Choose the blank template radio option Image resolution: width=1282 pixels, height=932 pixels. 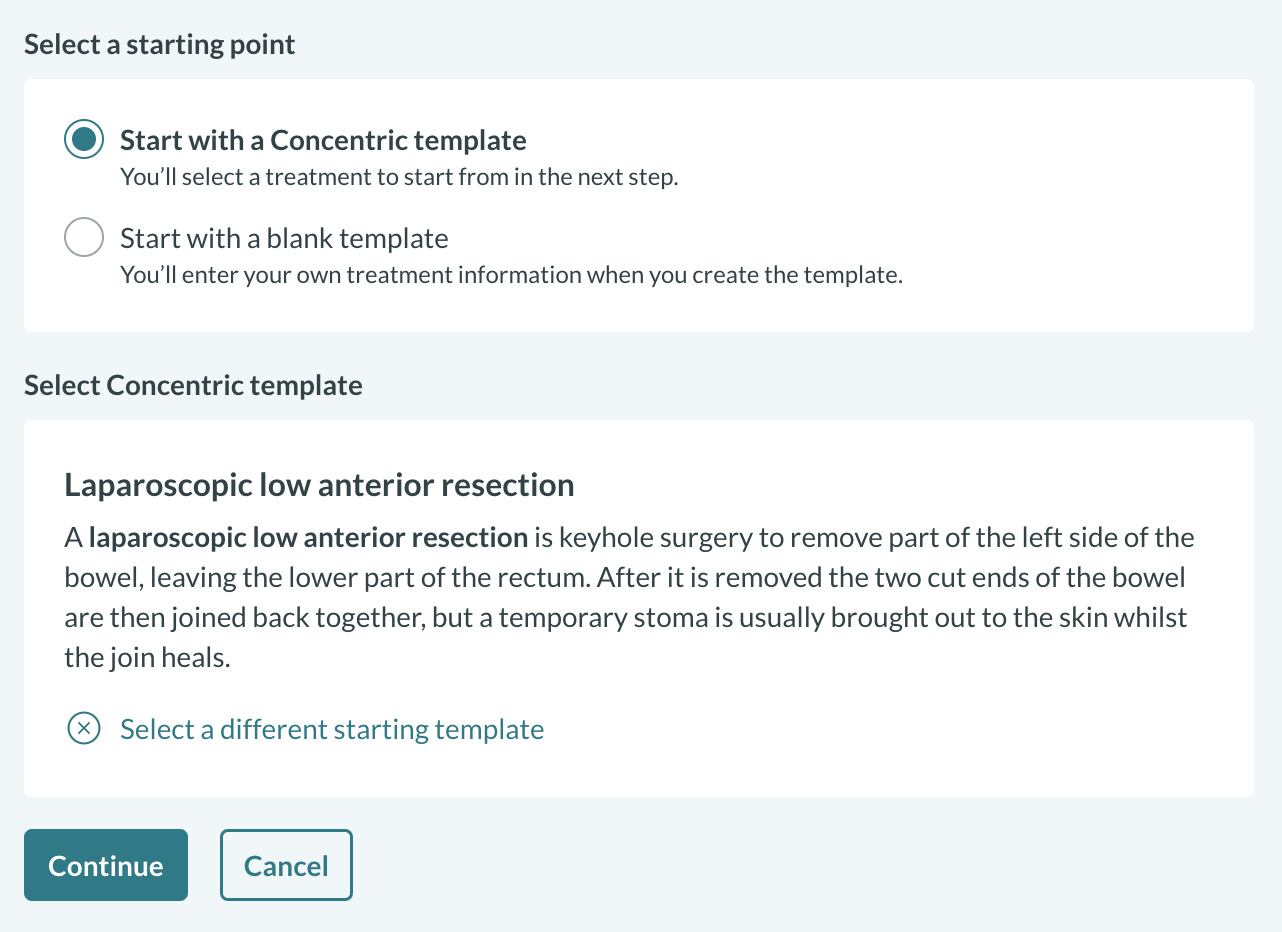83,237
